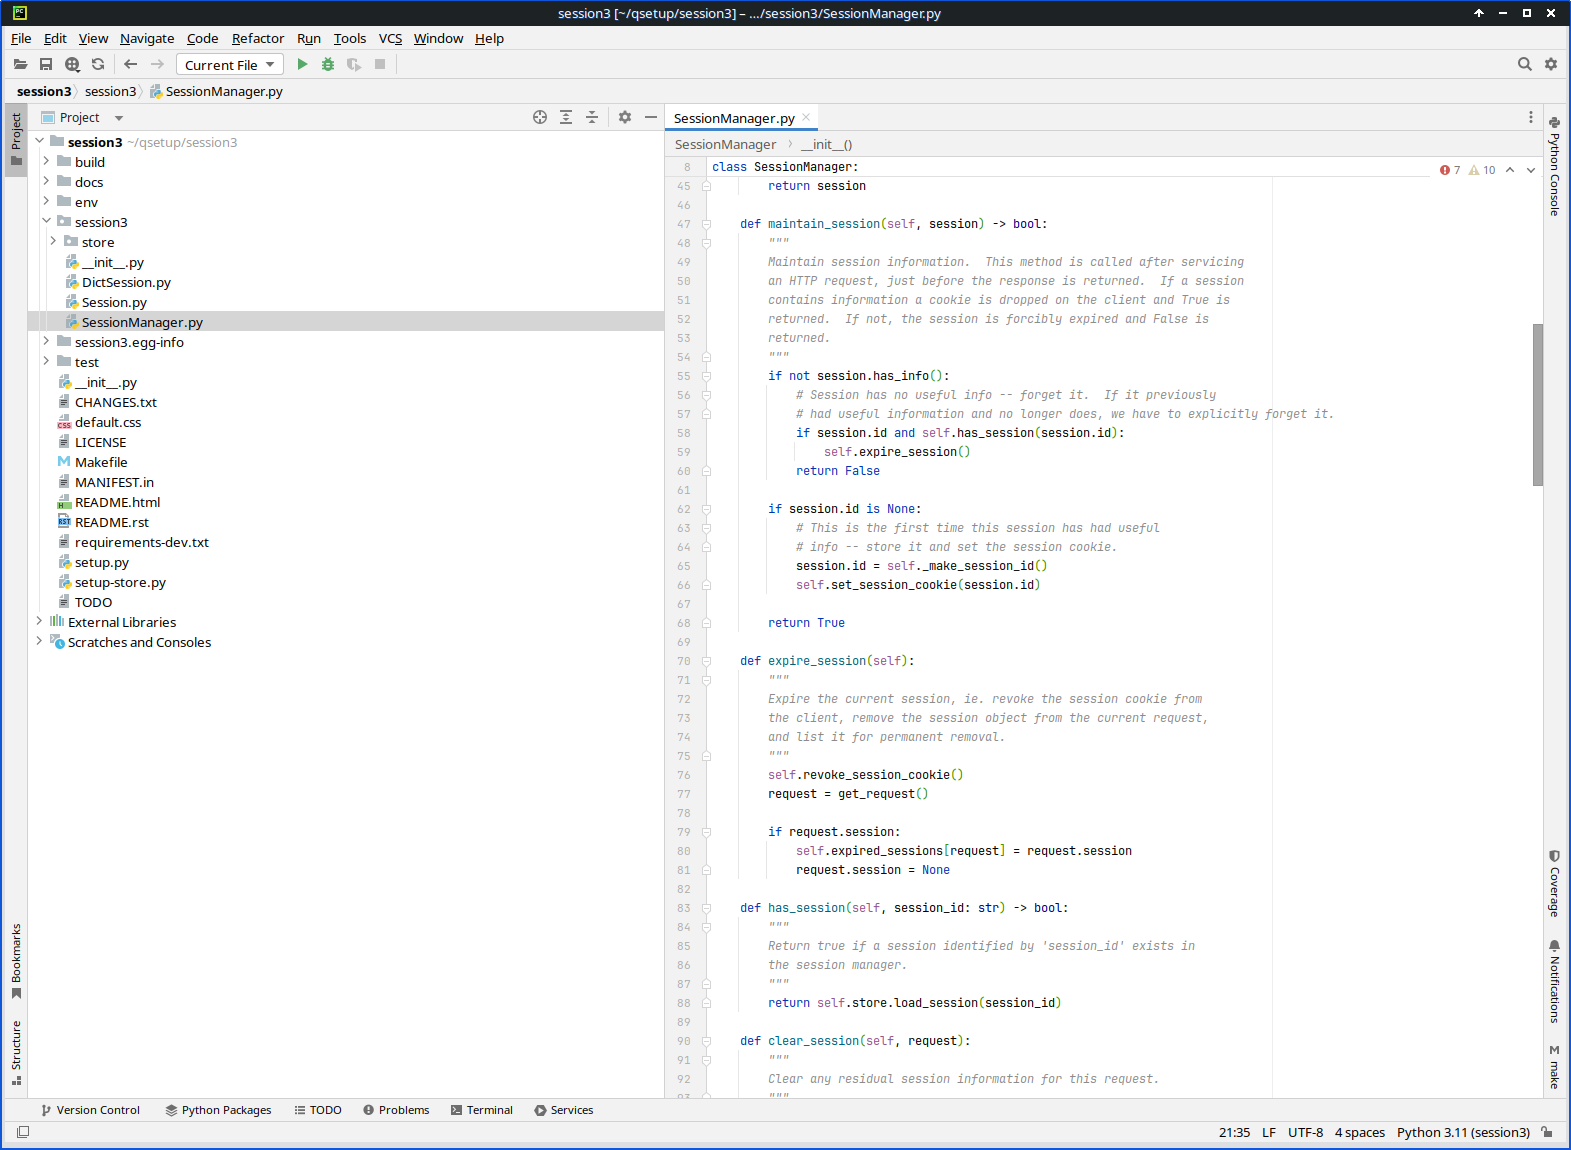Click Expand All icon in Project panel
This screenshot has height=1150, width=1571.
566,117
